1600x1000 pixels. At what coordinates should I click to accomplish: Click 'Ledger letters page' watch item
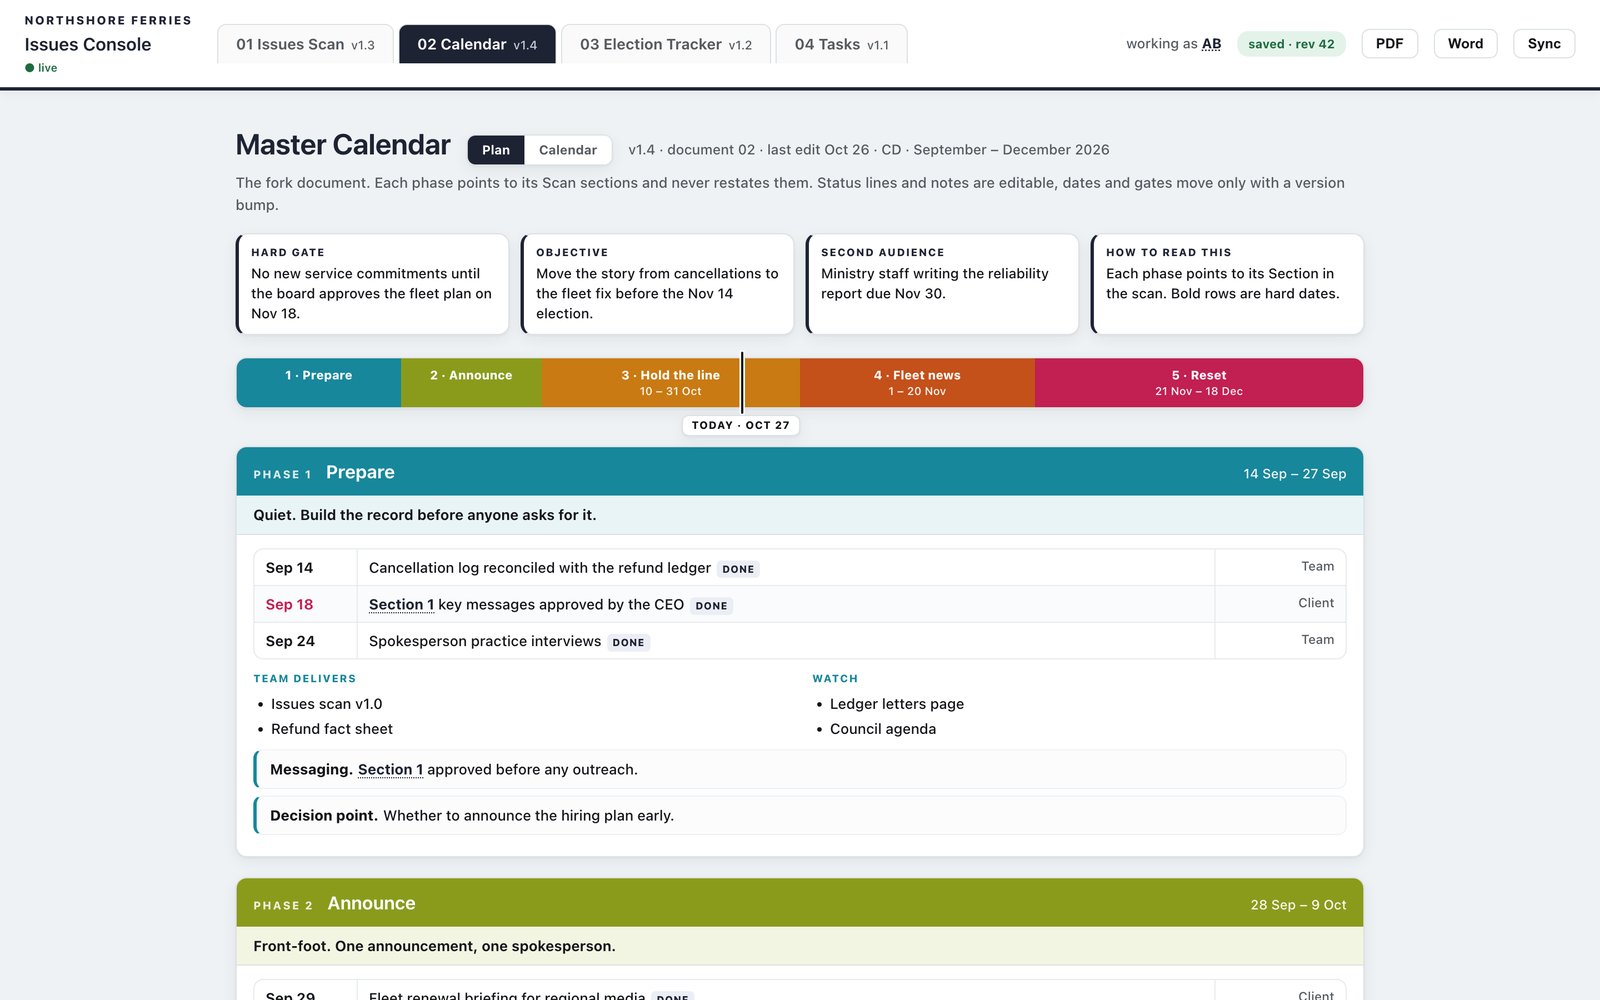(x=897, y=704)
